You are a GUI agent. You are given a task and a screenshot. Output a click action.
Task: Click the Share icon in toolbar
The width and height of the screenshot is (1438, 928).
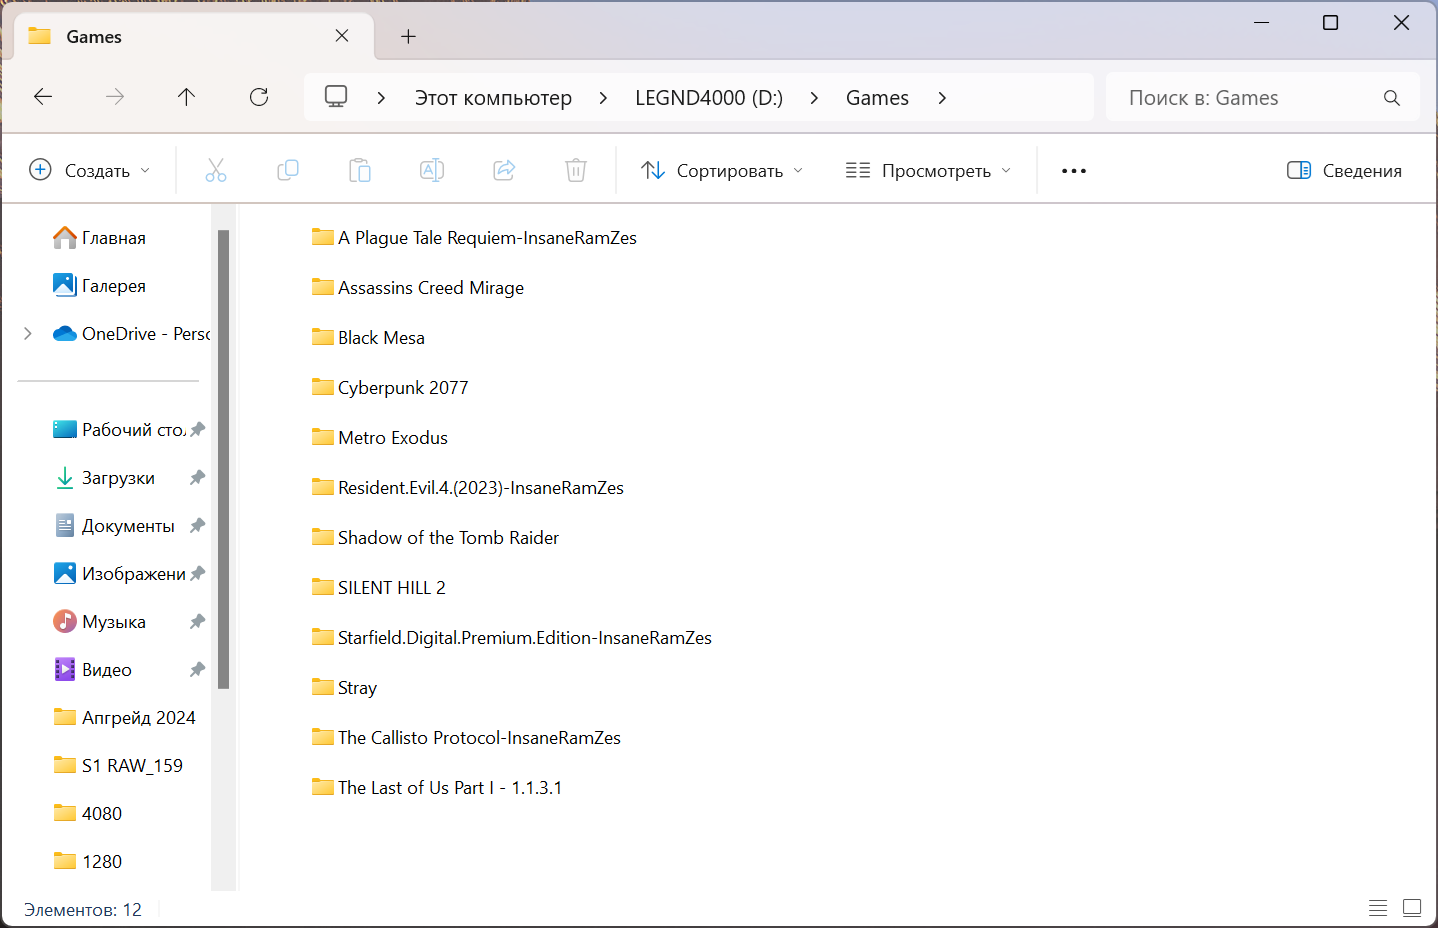504,170
